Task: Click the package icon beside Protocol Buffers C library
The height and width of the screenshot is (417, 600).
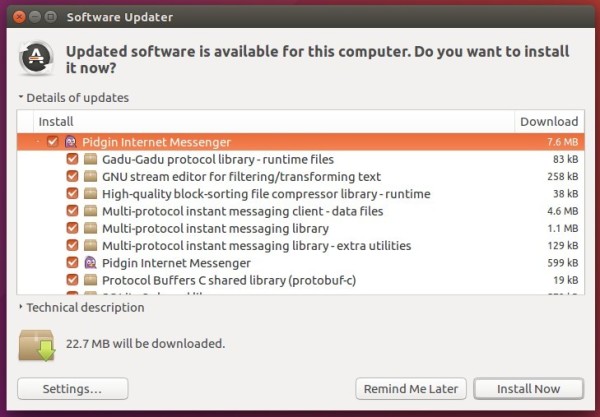Action: 90,280
